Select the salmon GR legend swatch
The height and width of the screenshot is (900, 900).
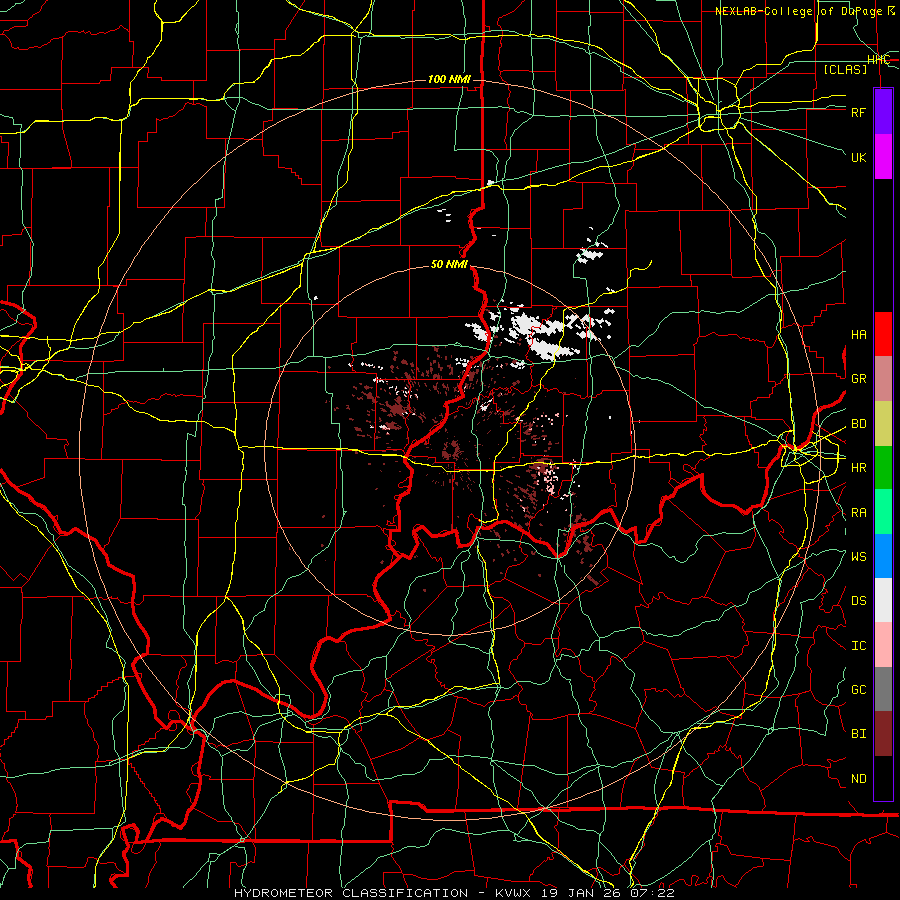pos(883,379)
